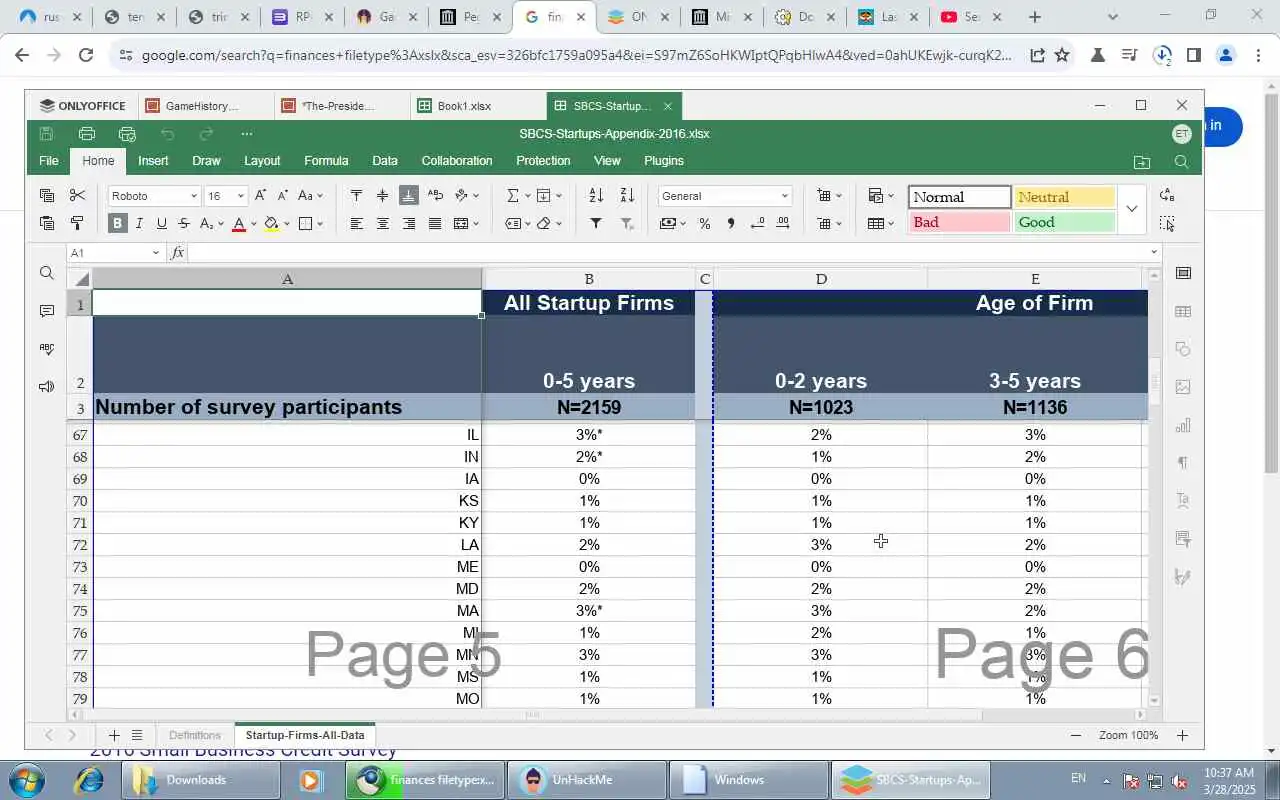Apply the Bad cell style

pos(959,222)
